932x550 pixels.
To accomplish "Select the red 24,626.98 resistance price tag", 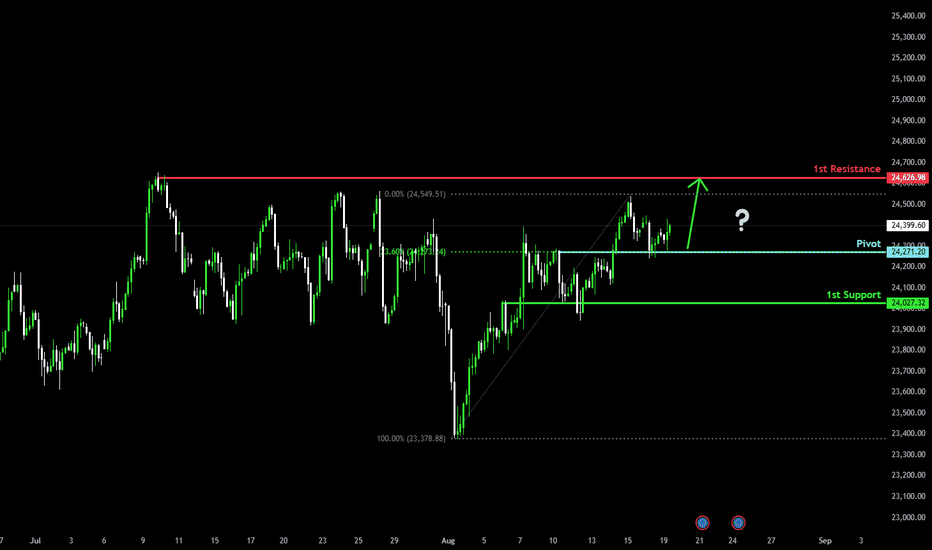I will tap(907, 178).
